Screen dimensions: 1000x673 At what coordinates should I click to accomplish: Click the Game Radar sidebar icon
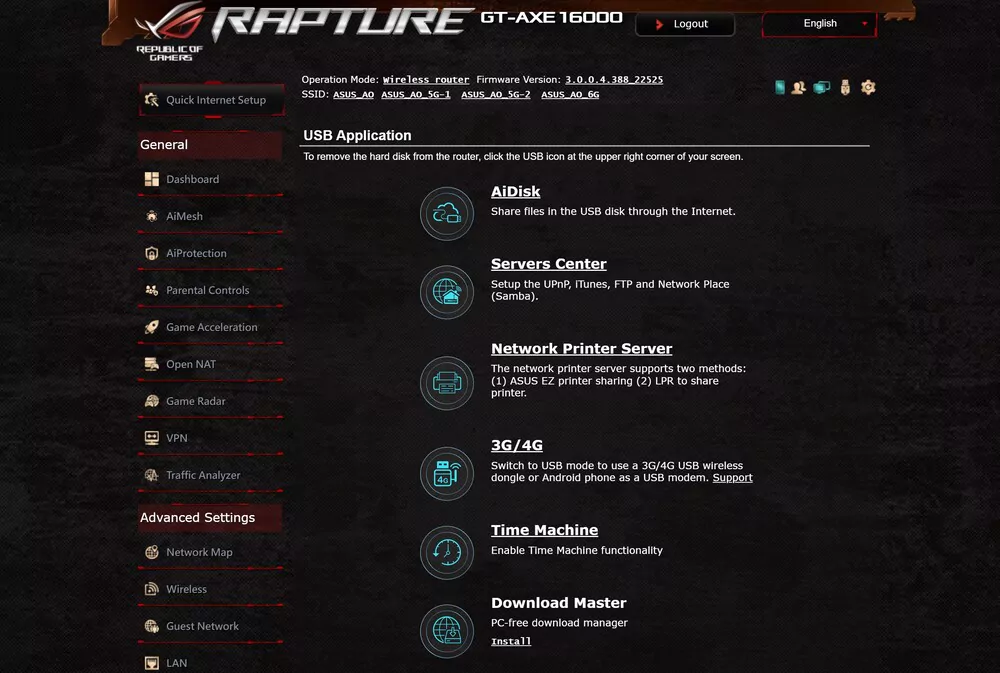152,401
